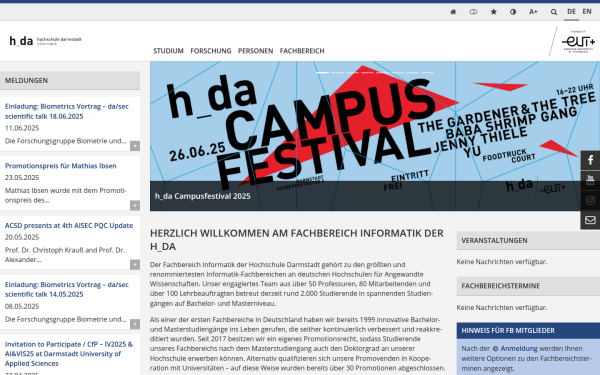The image size is (600, 375).
Task: Open Invitation to Participate / CfP IV2025 link
Action: tap(69, 354)
